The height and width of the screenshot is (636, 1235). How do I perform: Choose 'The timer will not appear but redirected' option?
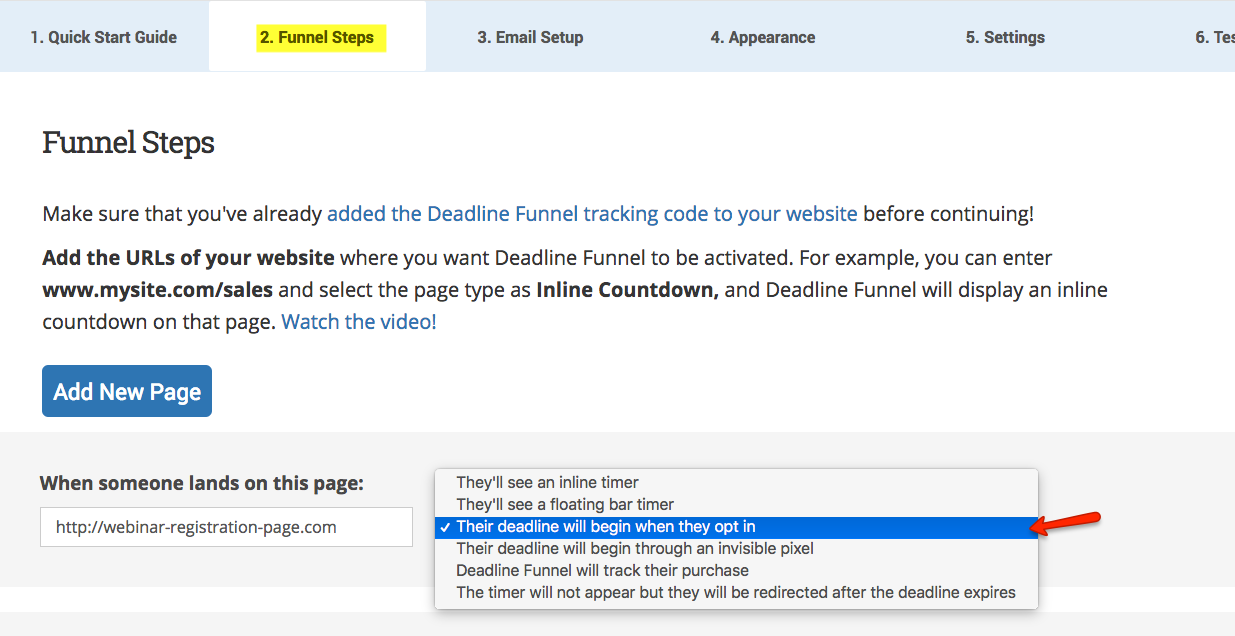click(x=737, y=592)
